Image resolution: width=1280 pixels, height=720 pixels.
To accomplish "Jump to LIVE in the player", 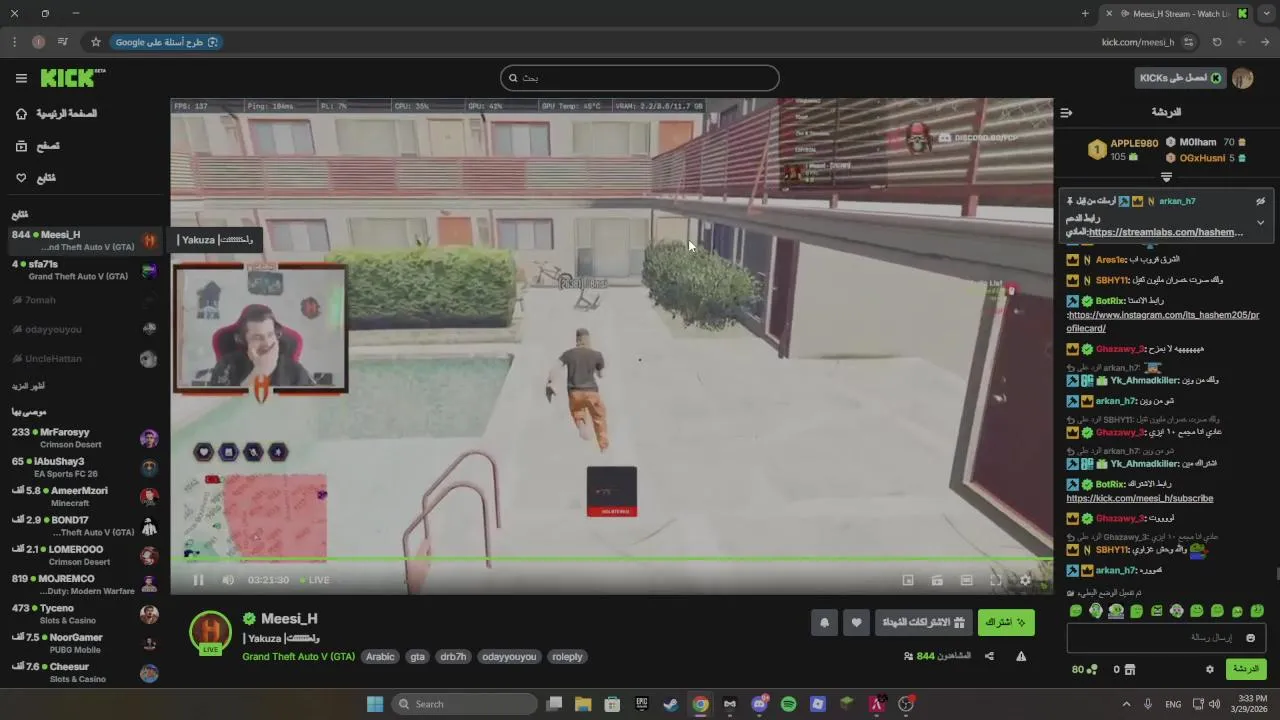I will pyautogui.click(x=314, y=580).
